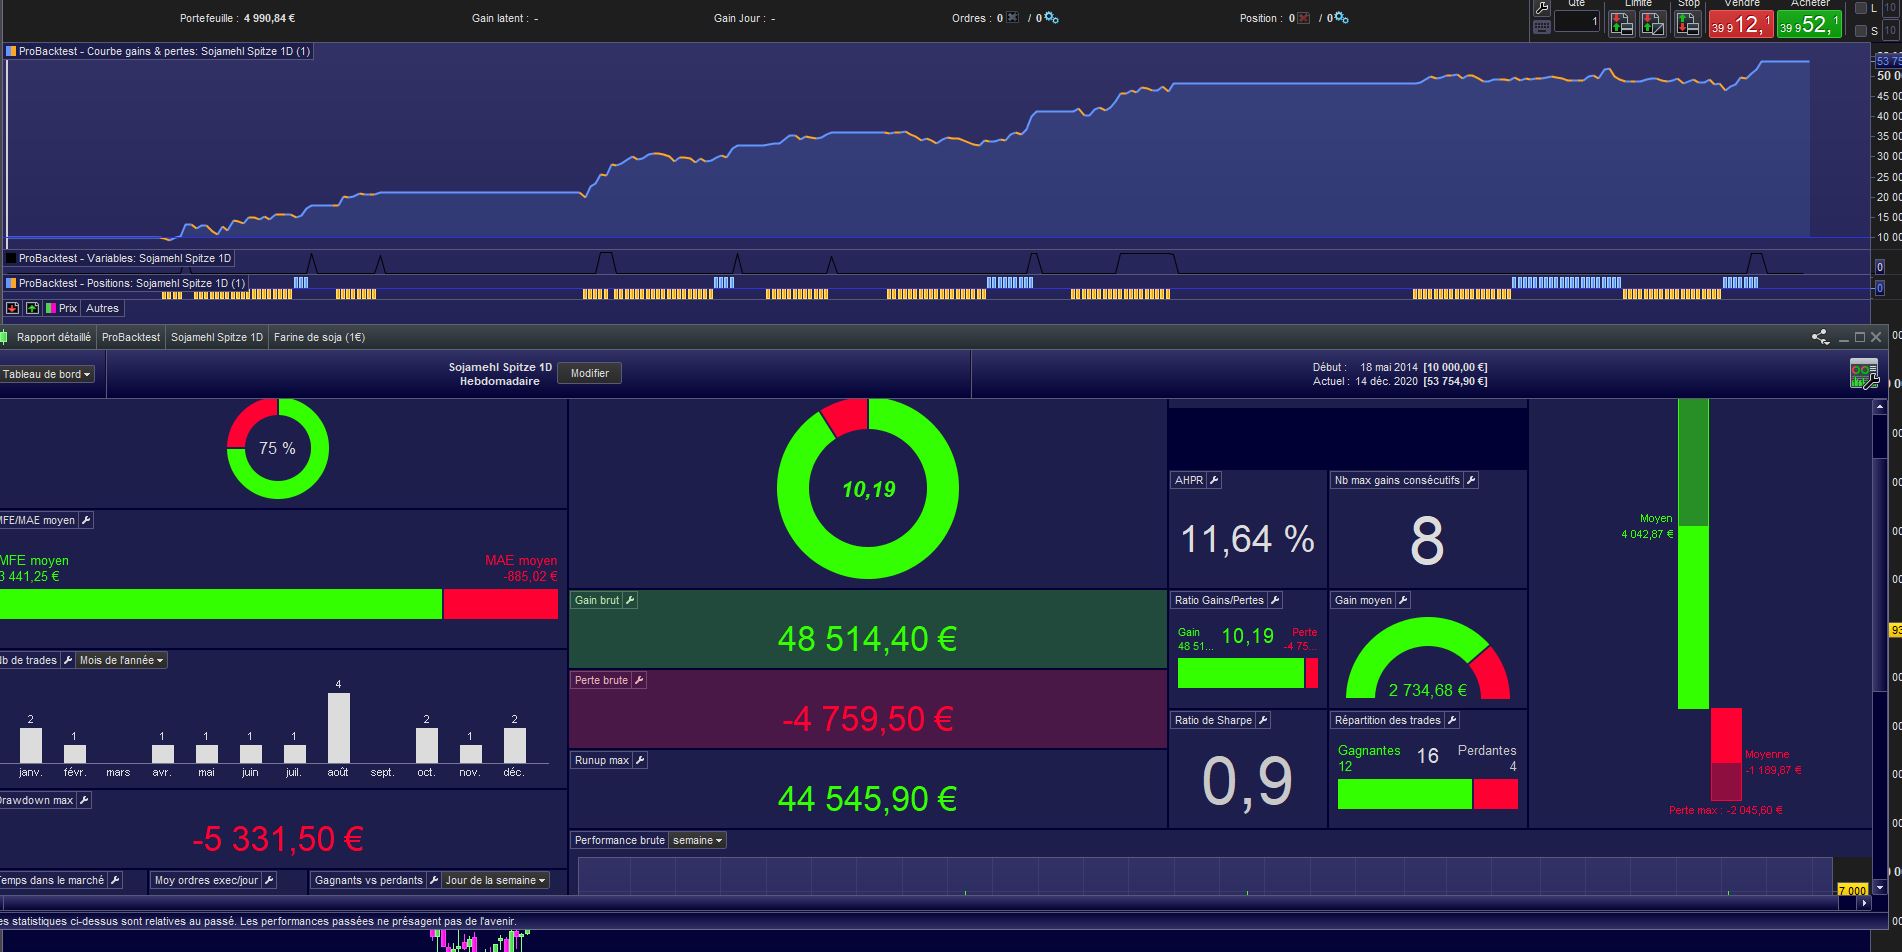1902x952 pixels.
Task: Click the 75 % donut chart label
Action: click(277, 448)
